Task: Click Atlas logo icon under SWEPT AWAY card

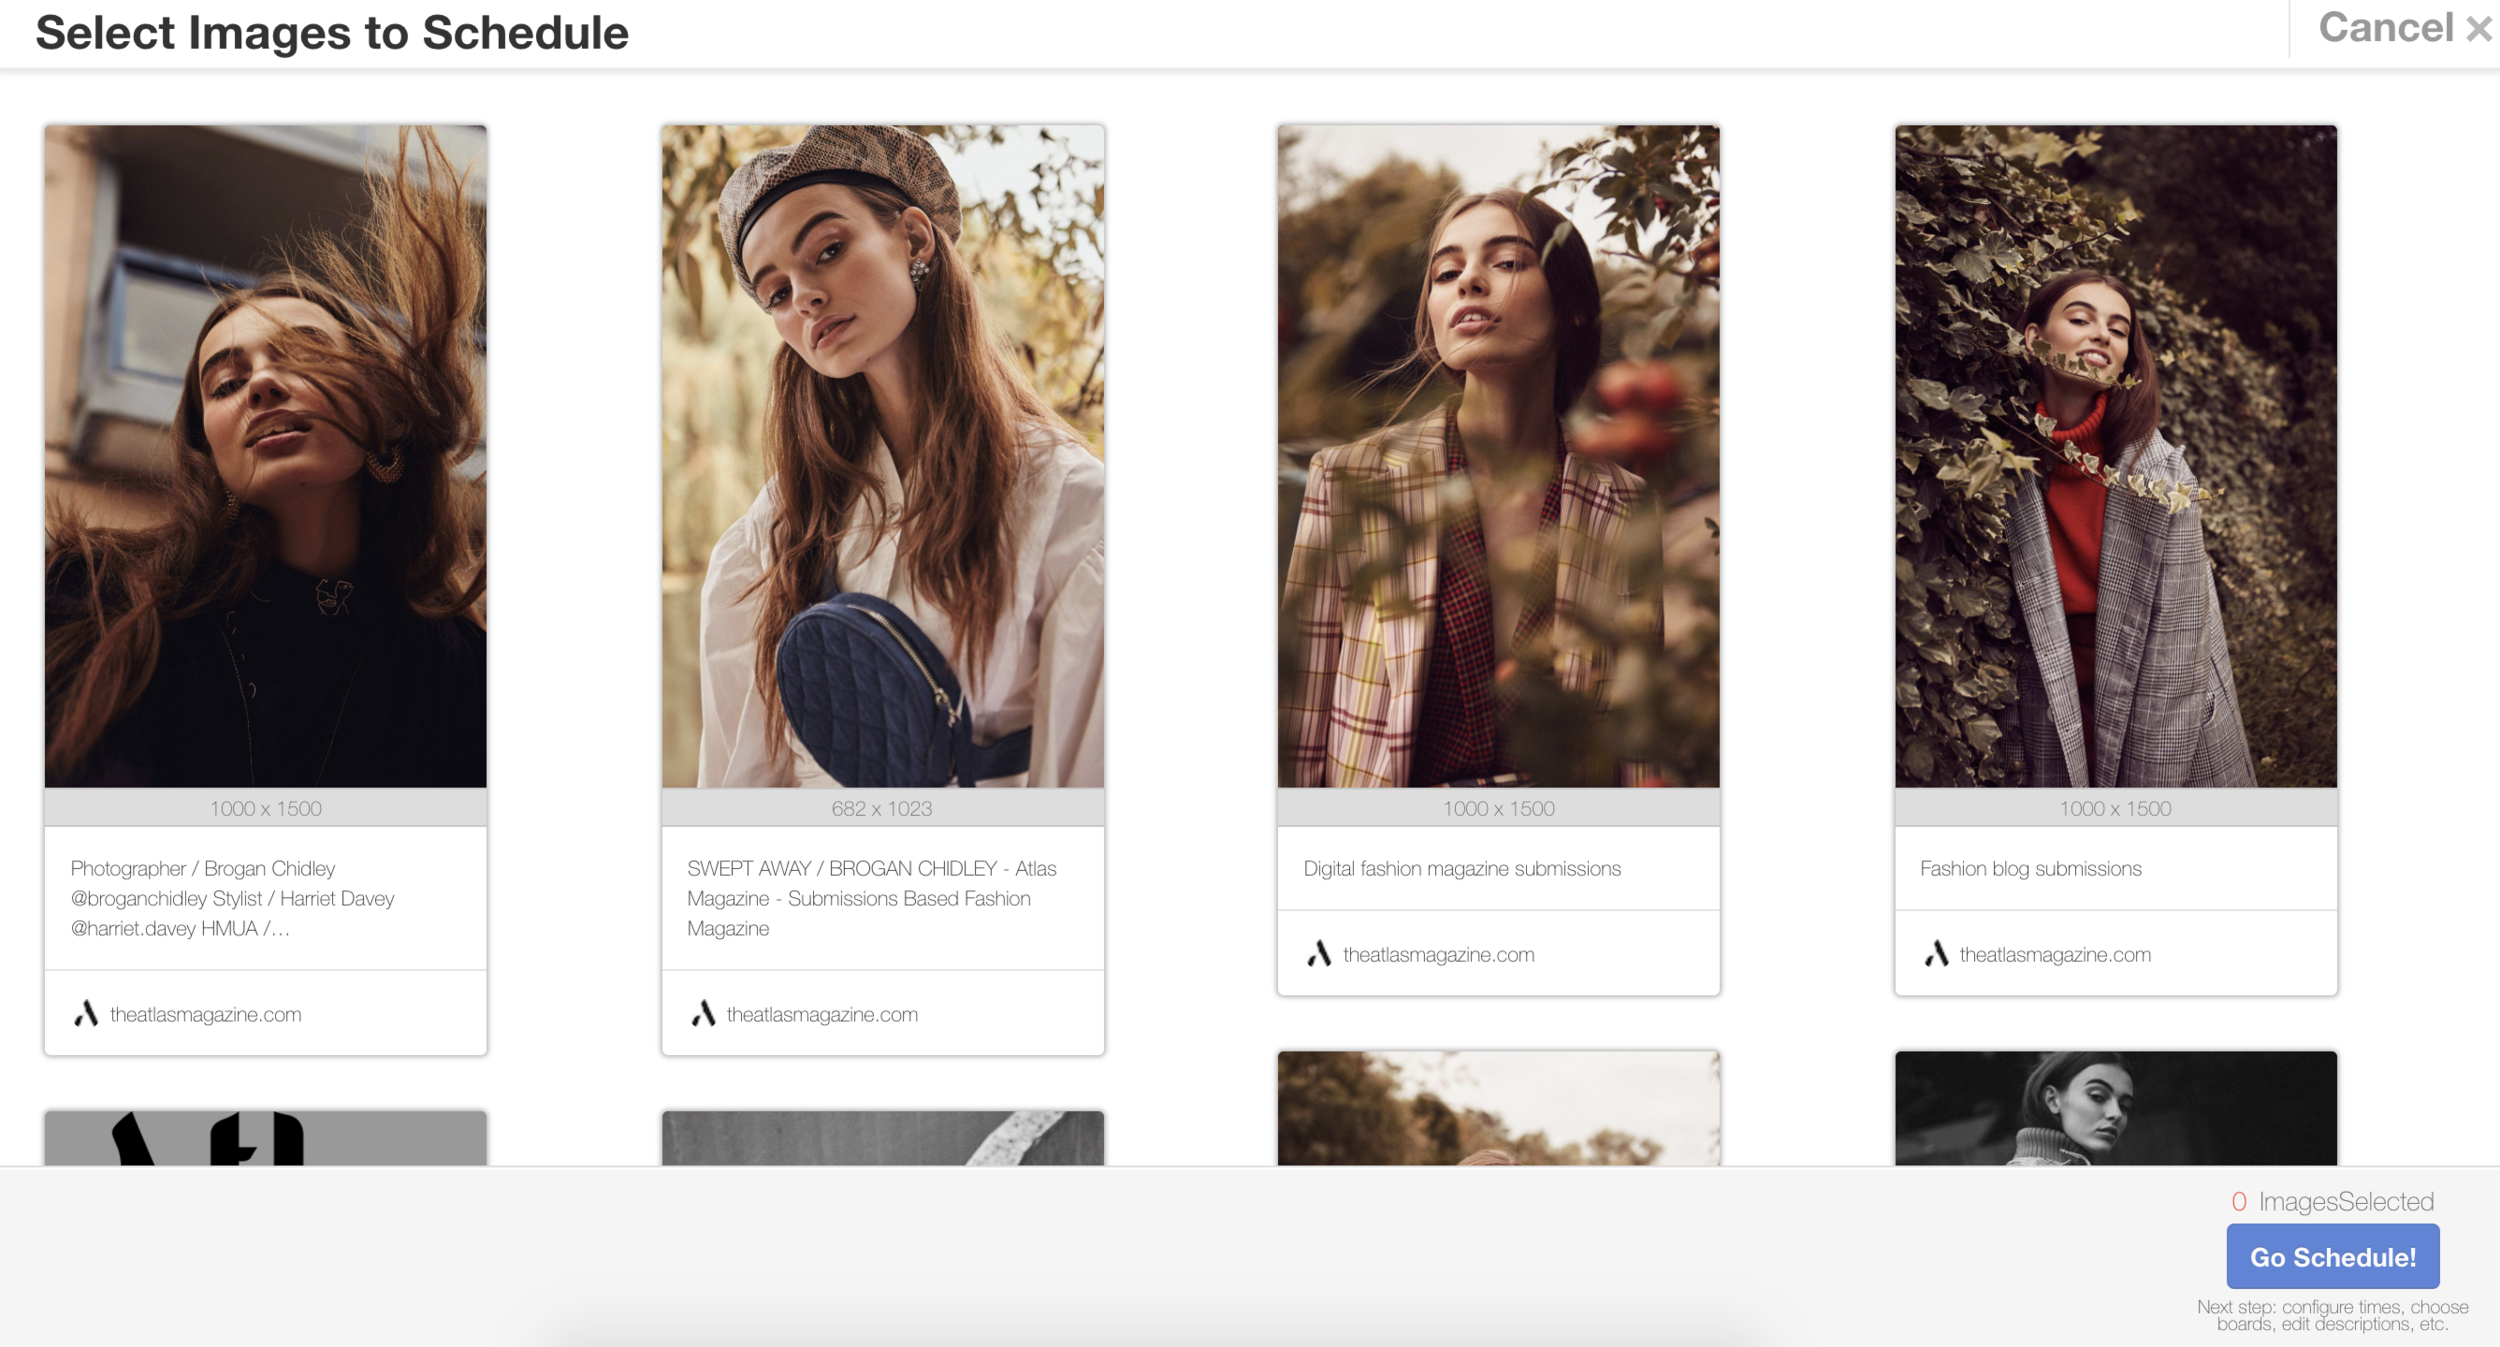Action: tap(703, 1014)
